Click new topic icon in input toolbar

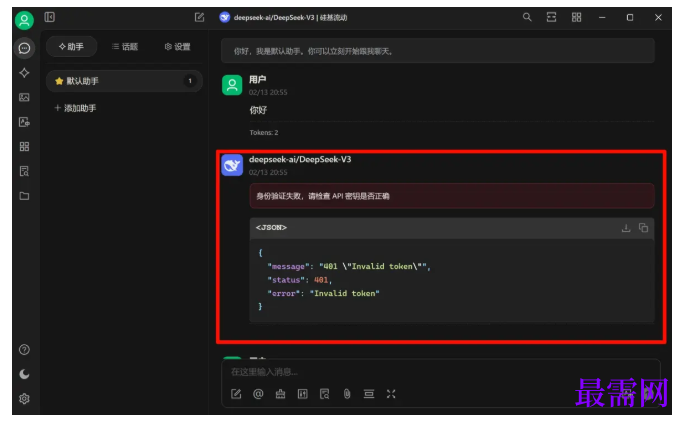(236, 394)
